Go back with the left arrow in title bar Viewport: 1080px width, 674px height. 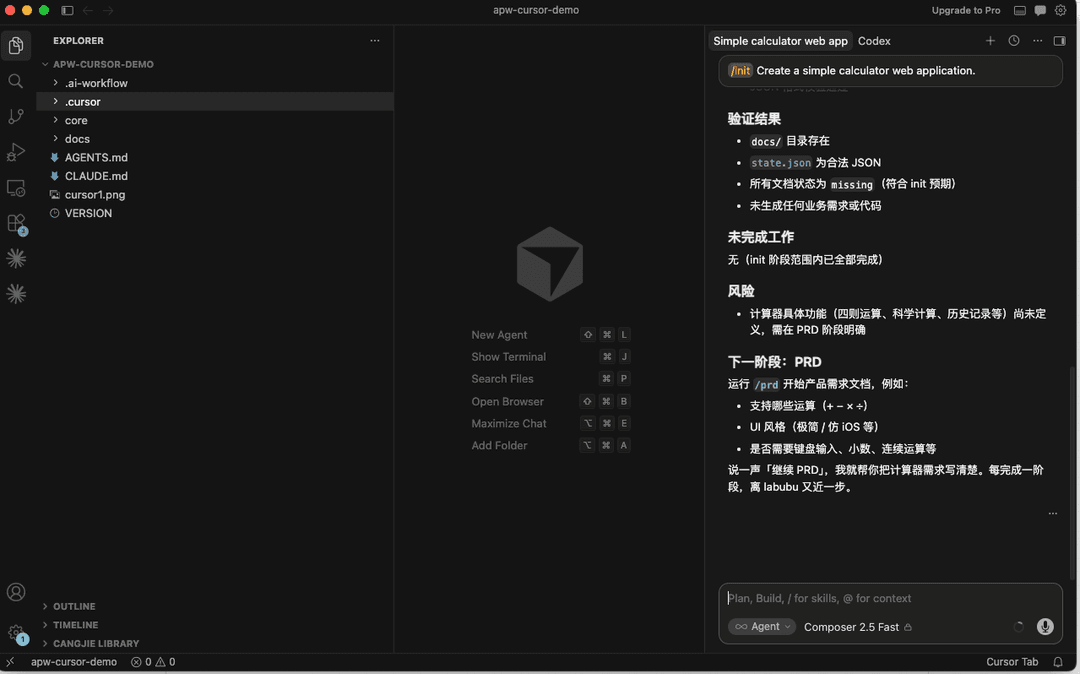[x=88, y=10]
